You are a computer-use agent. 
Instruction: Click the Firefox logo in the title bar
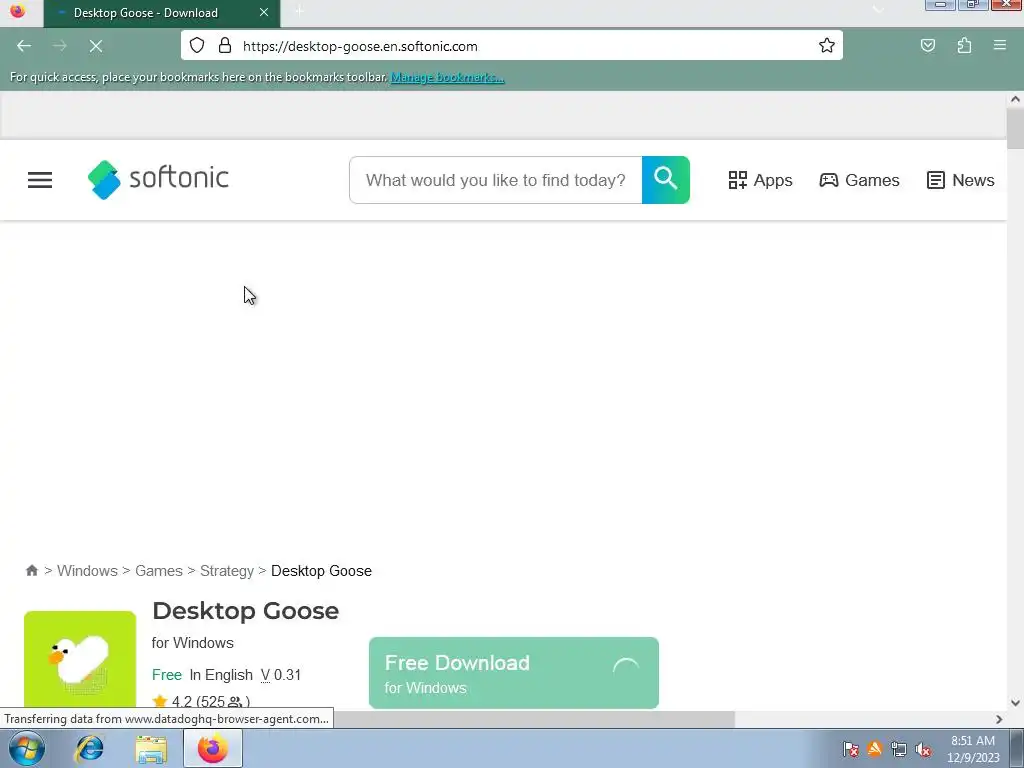click(x=18, y=11)
